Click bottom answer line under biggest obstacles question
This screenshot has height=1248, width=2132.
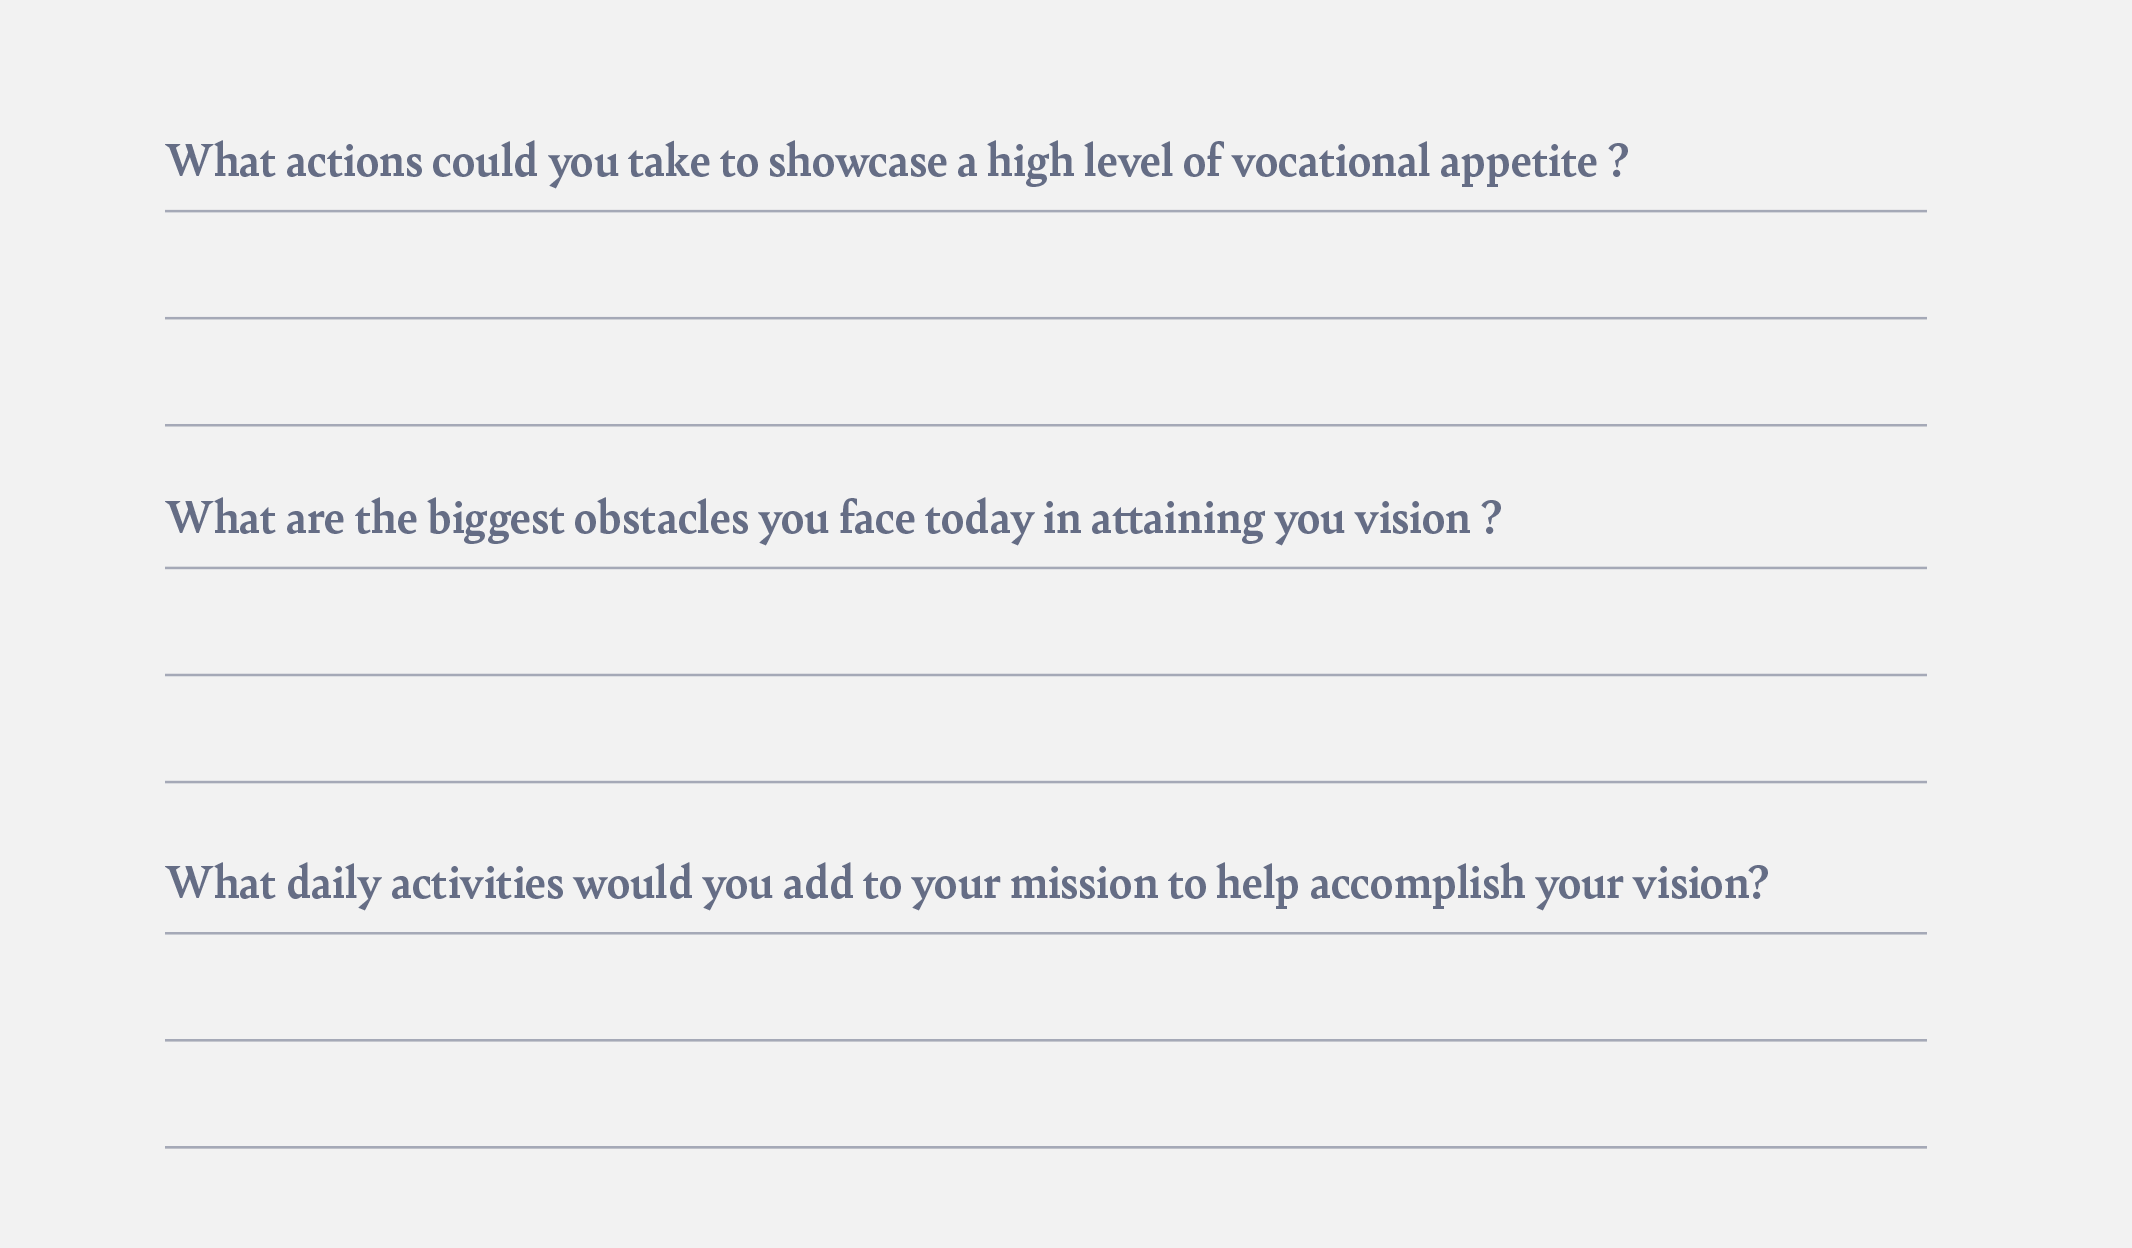pyautogui.click(x=1046, y=782)
